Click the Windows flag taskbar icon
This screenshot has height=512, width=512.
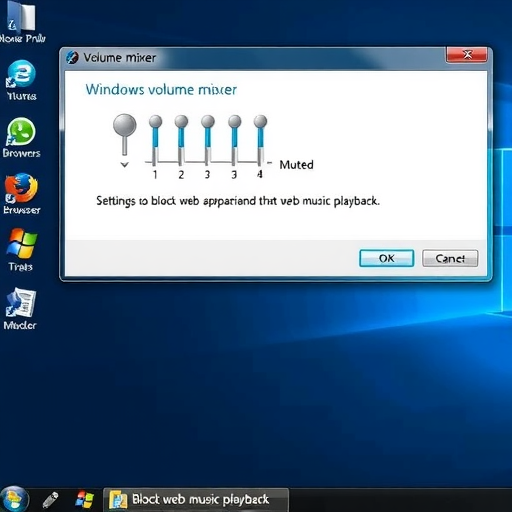85,499
